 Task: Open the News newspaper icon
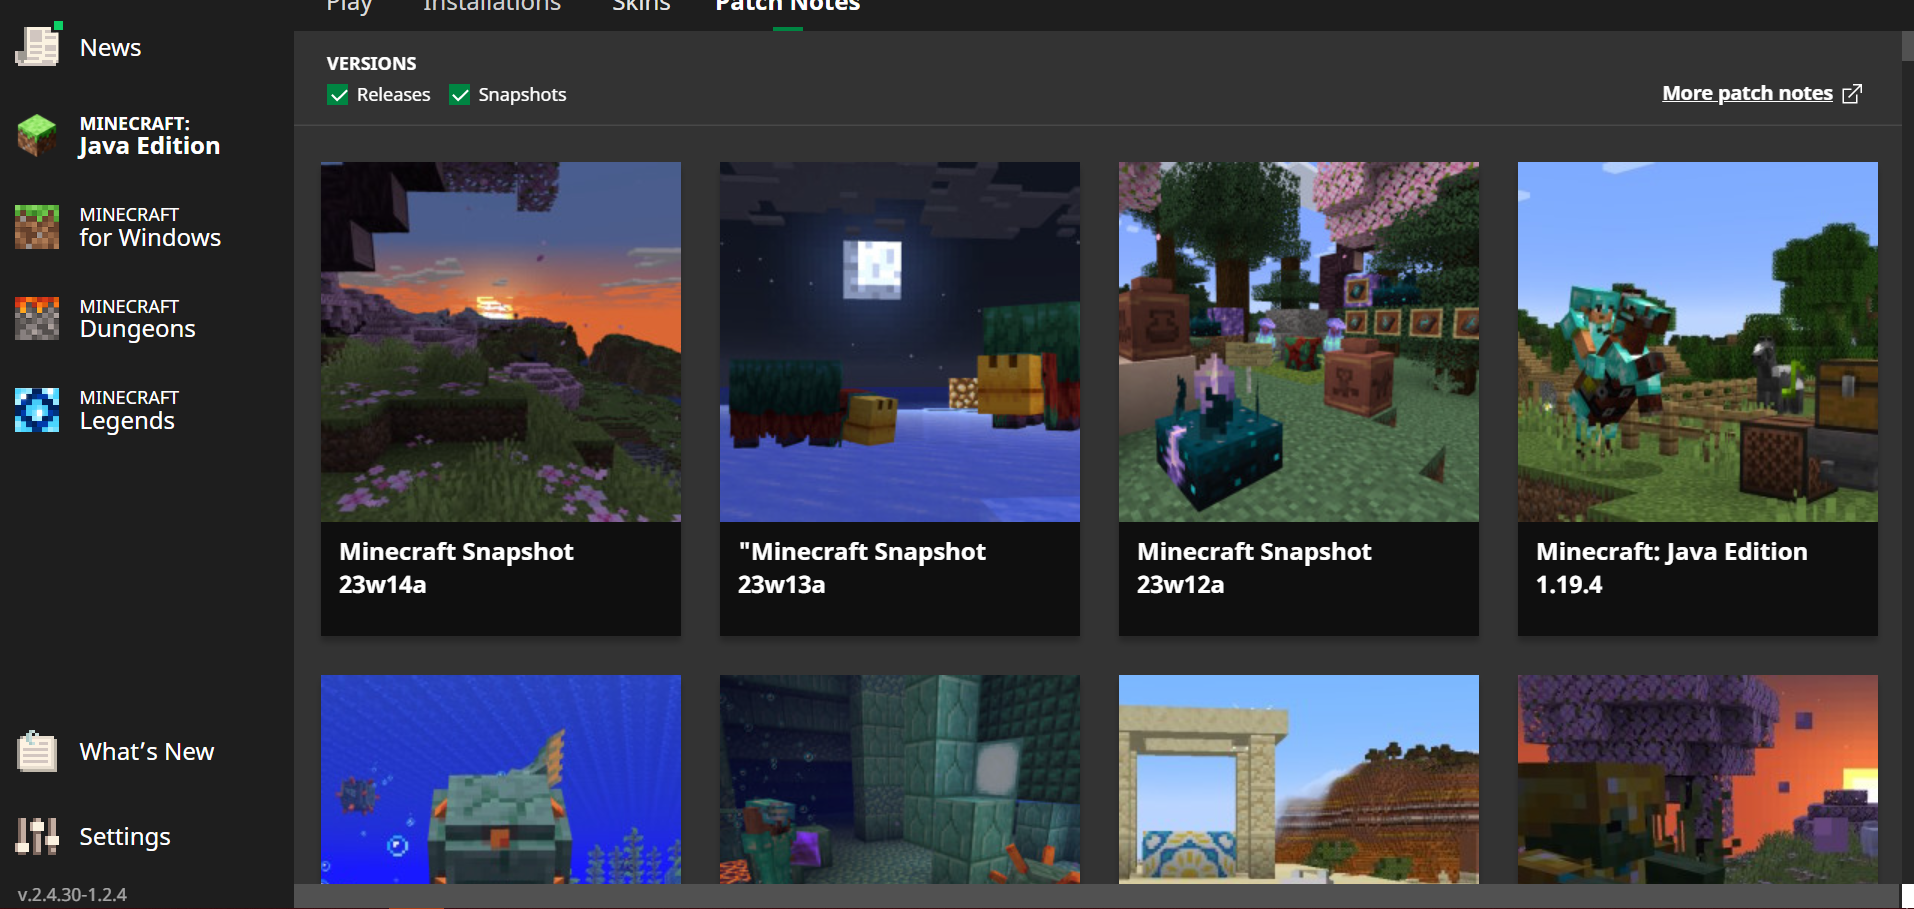point(38,46)
